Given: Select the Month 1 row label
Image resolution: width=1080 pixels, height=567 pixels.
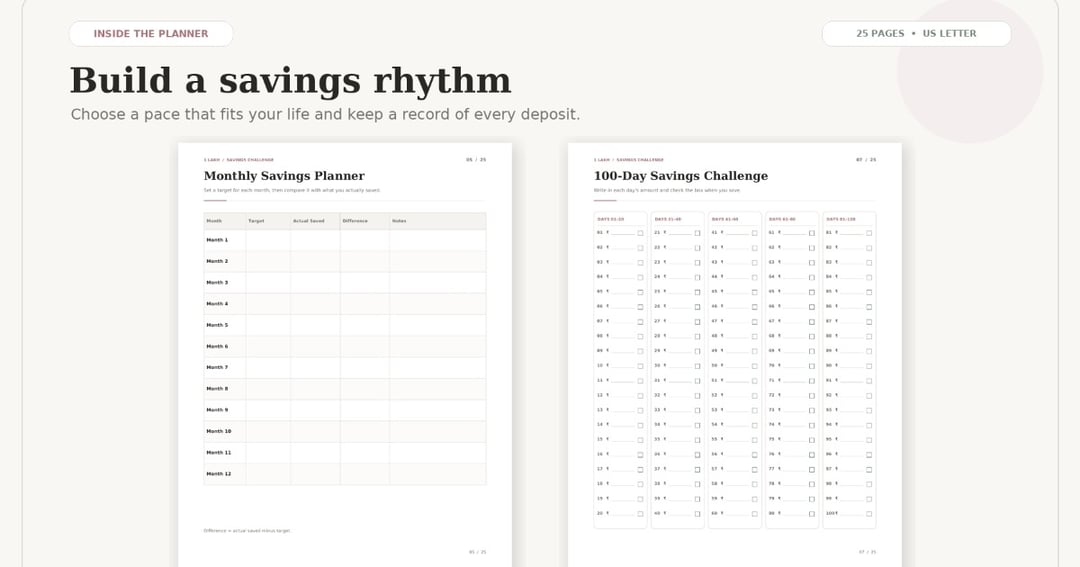Looking at the screenshot, I should coord(217,240).
